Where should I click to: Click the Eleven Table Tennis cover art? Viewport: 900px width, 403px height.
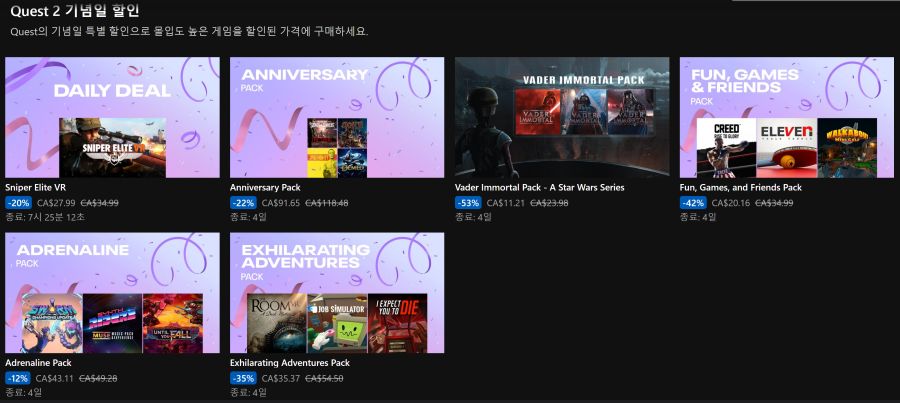[787, 148]
